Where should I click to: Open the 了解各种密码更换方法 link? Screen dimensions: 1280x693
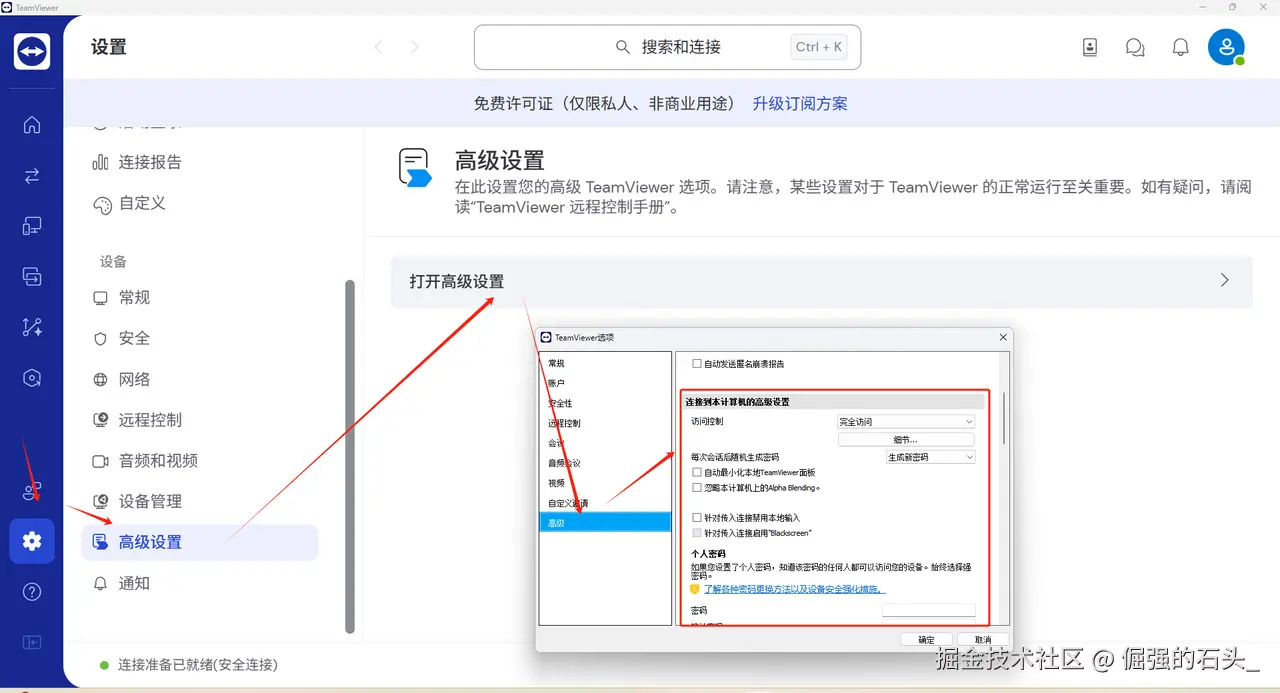(795, 589)
